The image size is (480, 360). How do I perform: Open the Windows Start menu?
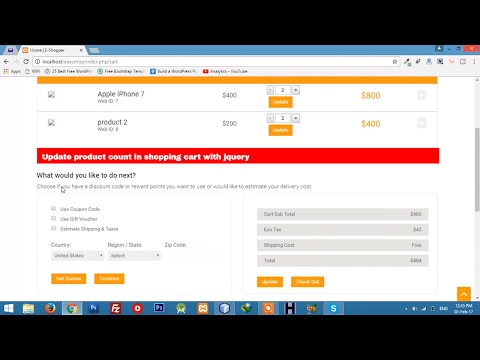click(x=8, y=308)
